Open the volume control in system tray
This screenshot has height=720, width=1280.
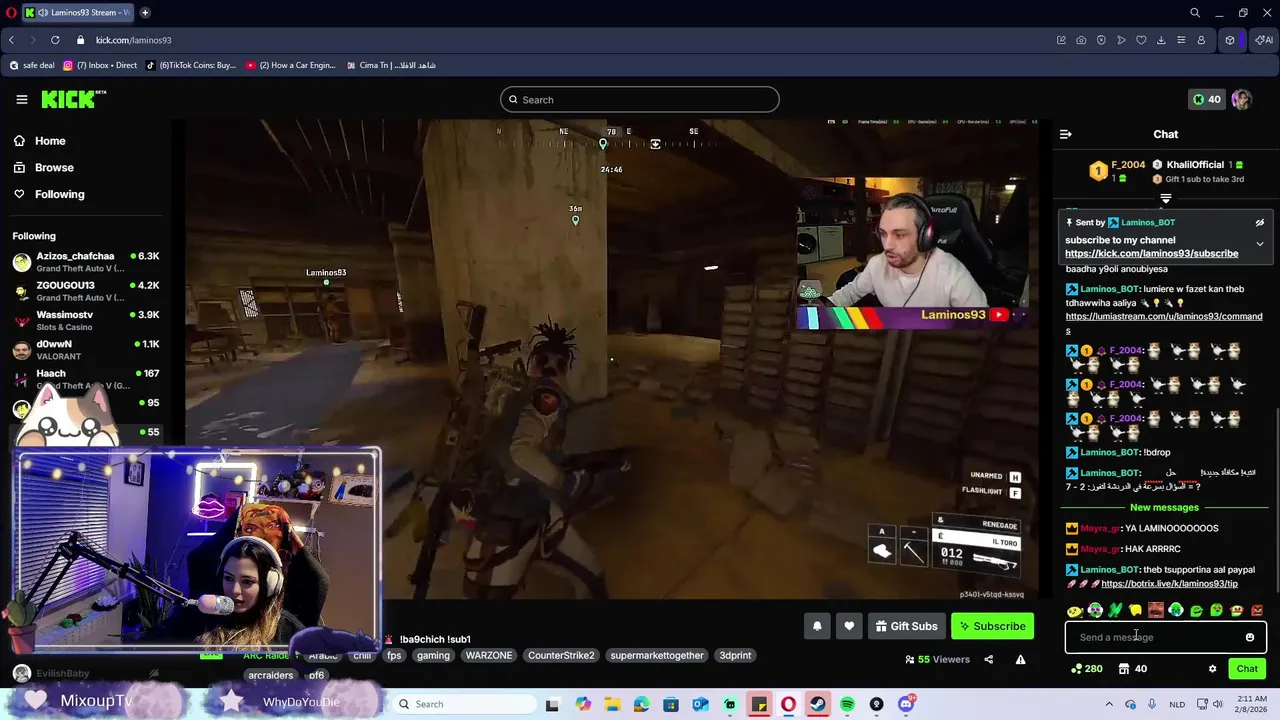[x=1217, y=704]
